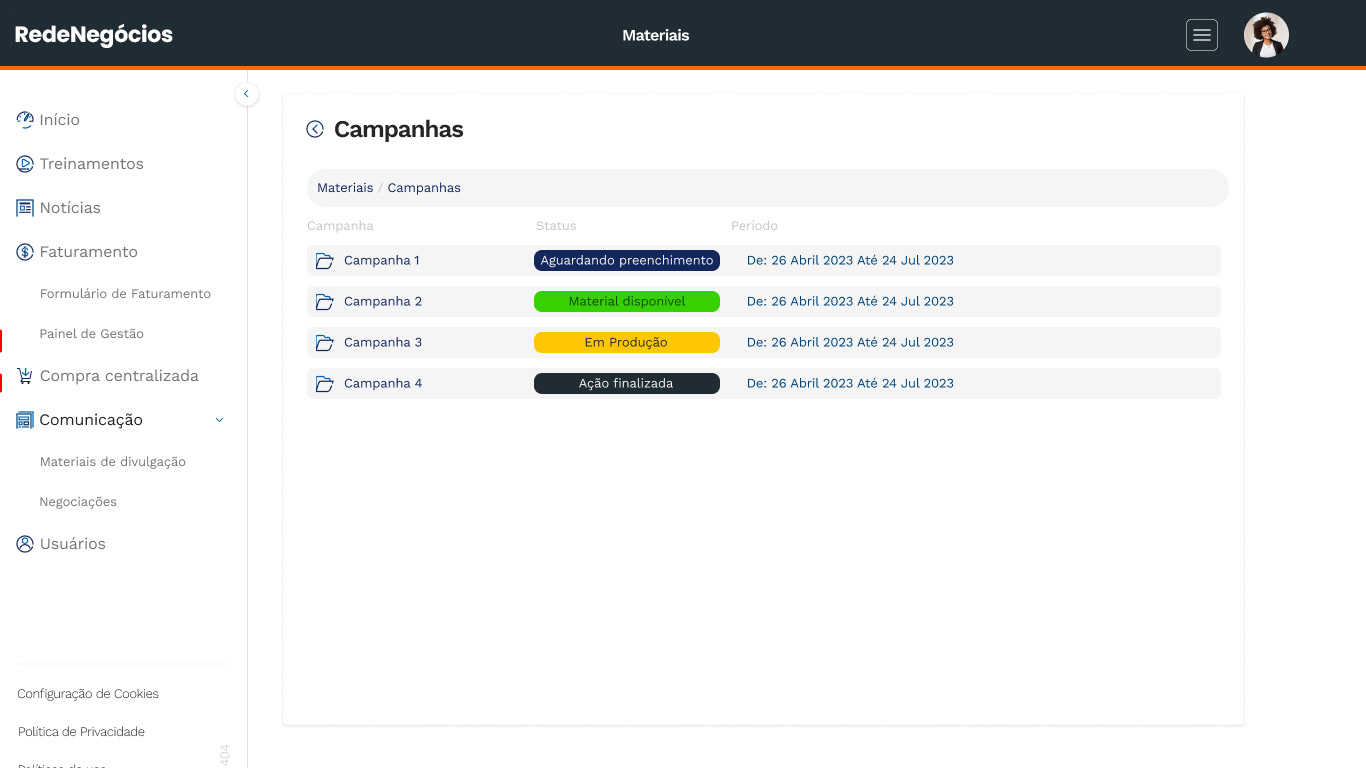The height and width of the screenshot is (768, 1366).
Task: Open user profile avatar menu
Action: tap(1265, 35)
